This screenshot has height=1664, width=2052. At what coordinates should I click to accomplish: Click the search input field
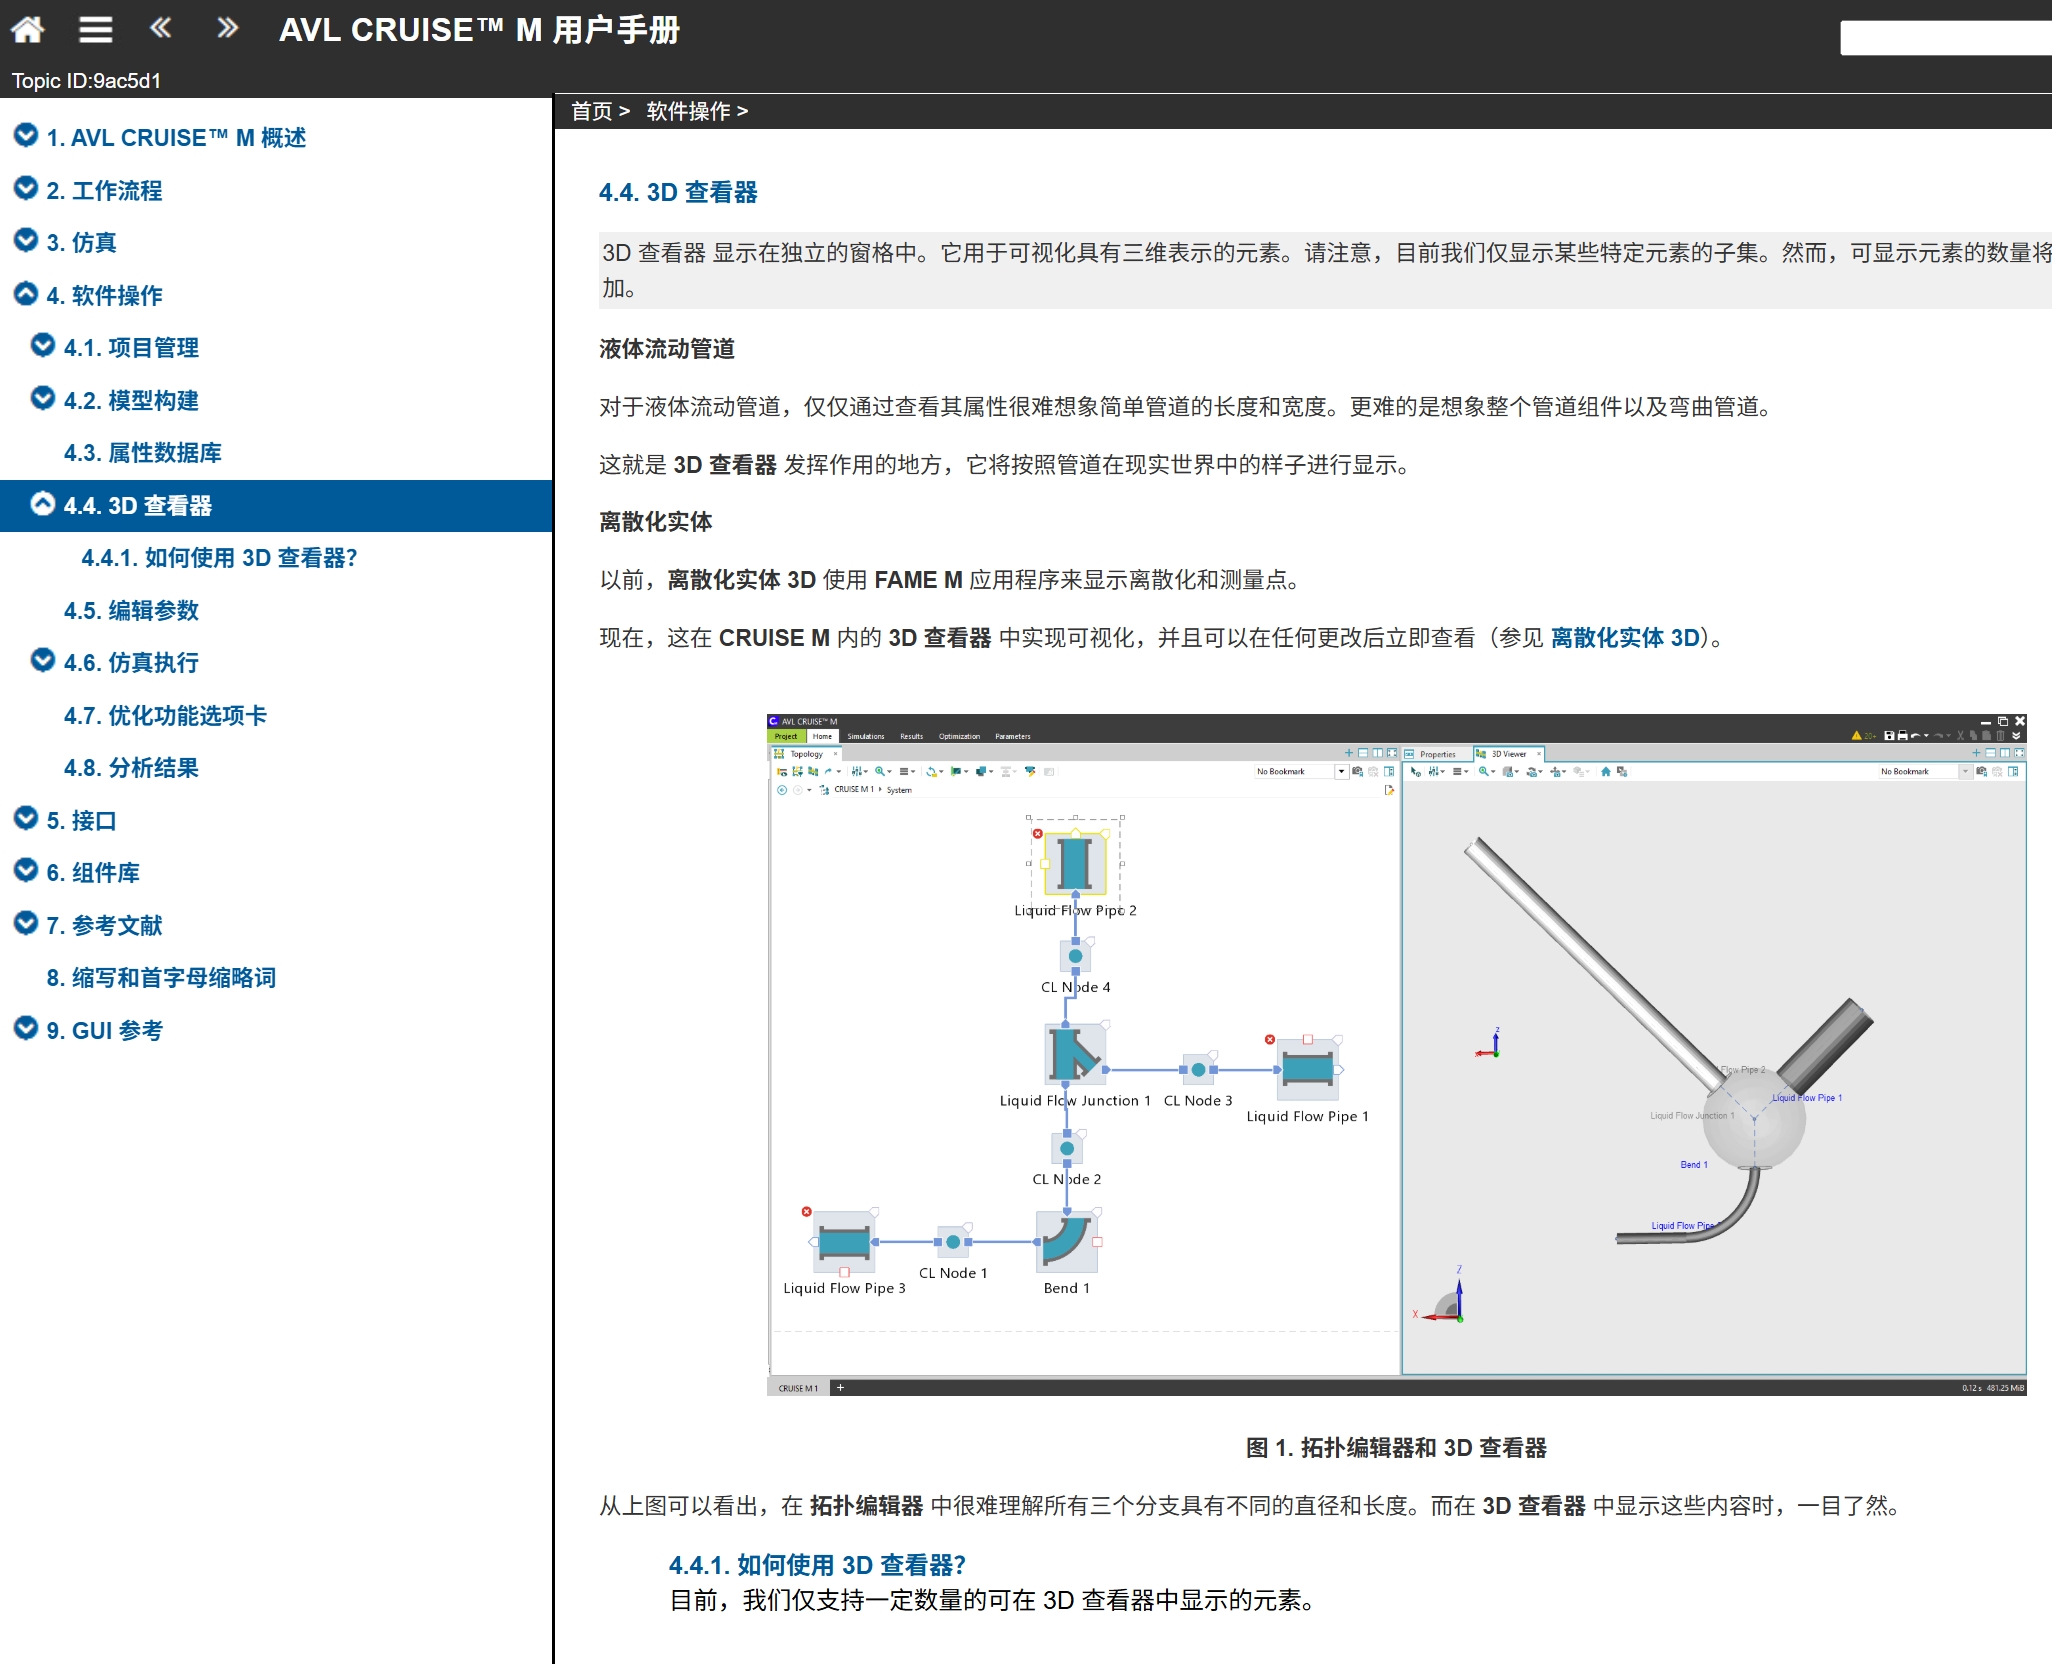pyautogui.click(x=1945, y=38)
